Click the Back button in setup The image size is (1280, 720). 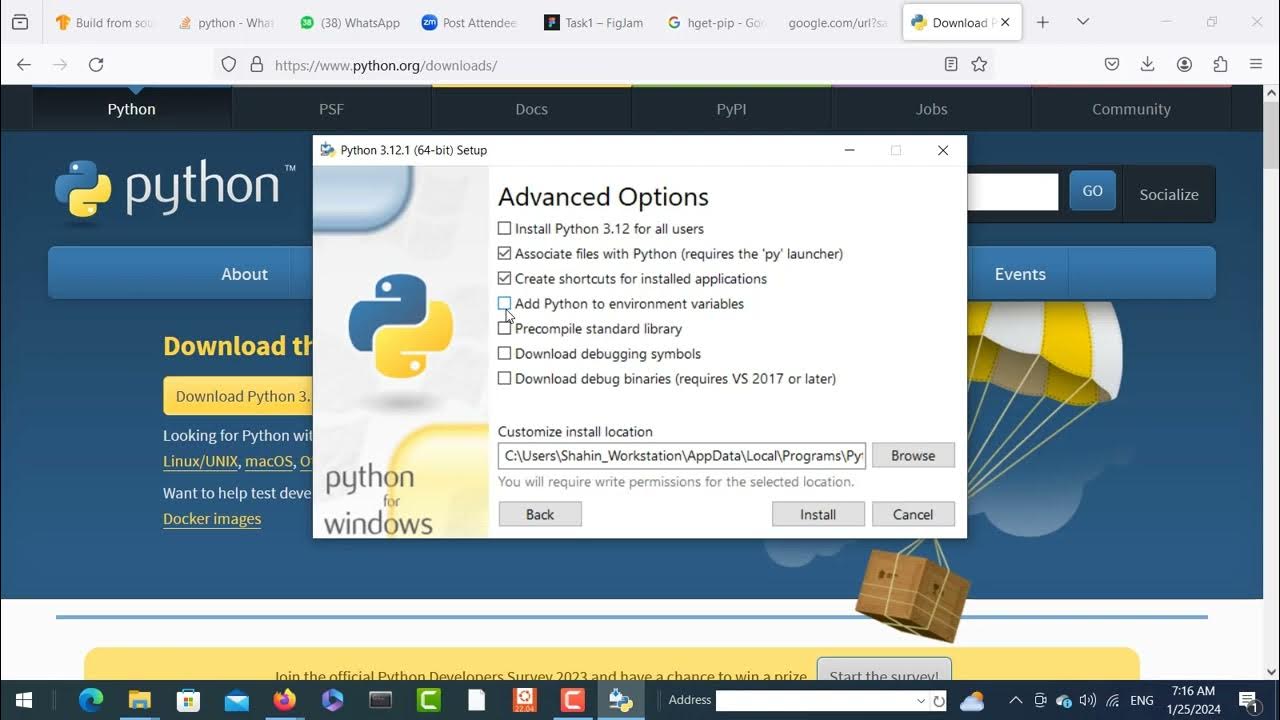(540, 514)
